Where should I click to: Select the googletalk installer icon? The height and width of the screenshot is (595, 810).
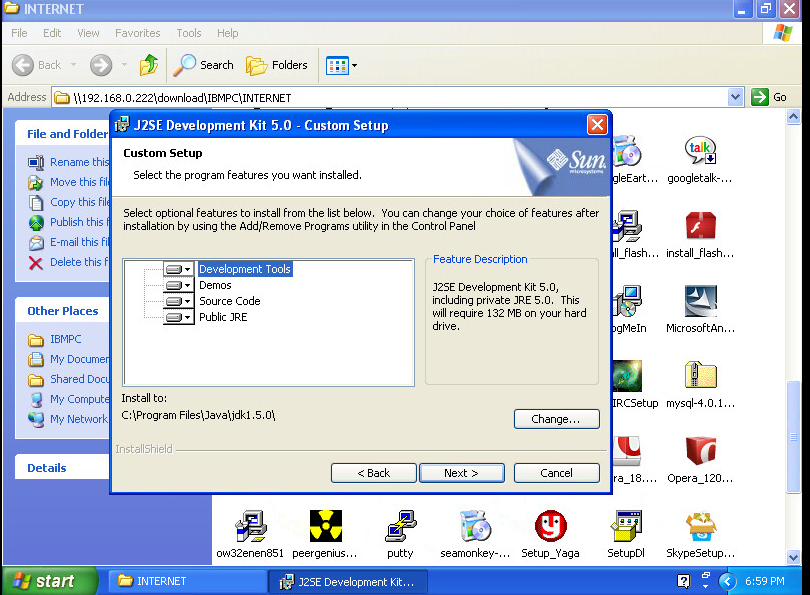coord(699,152)
